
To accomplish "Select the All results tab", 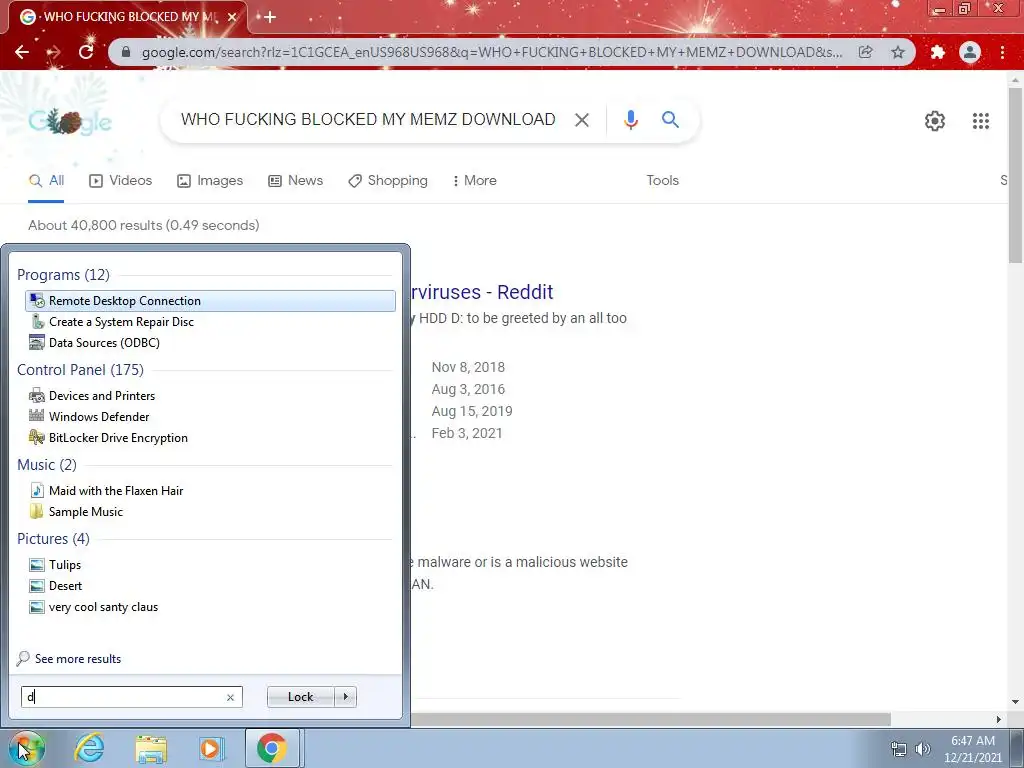I will [46, 181].
